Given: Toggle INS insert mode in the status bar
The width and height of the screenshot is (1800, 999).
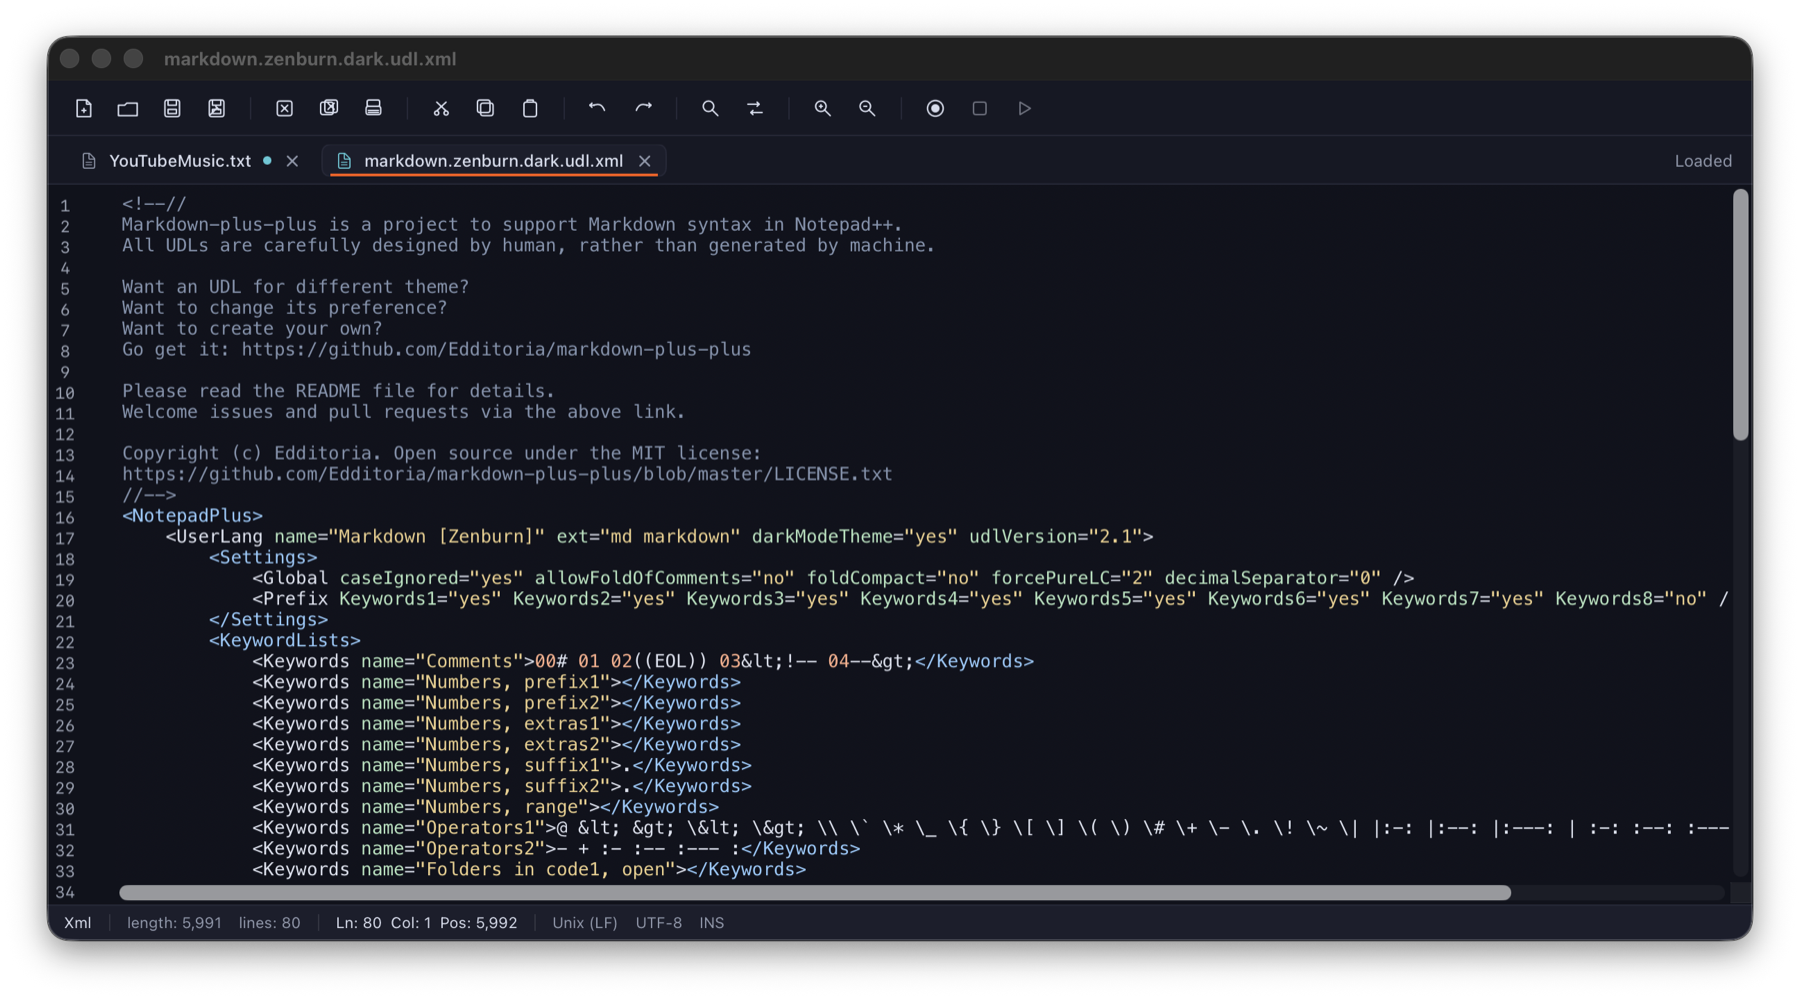Looking at the screenshot, I should (x=711, y=922).
